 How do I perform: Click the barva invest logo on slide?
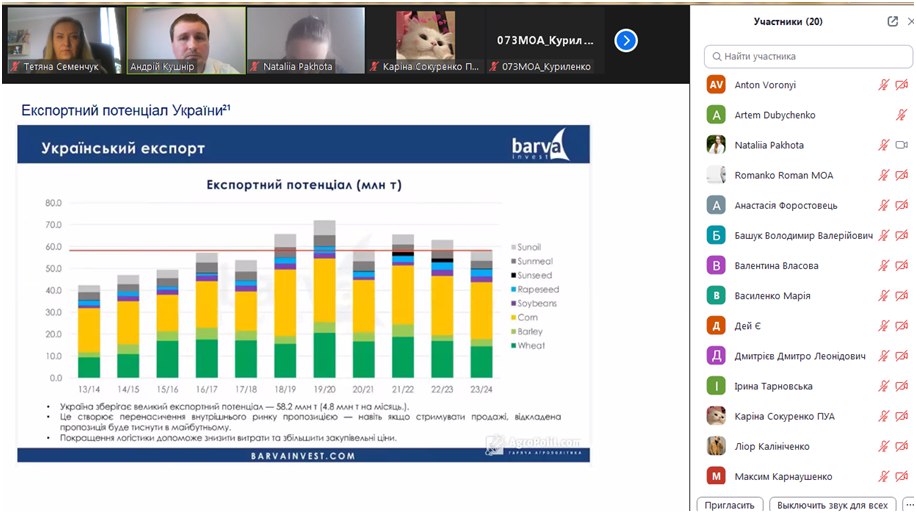pos(539,145)
